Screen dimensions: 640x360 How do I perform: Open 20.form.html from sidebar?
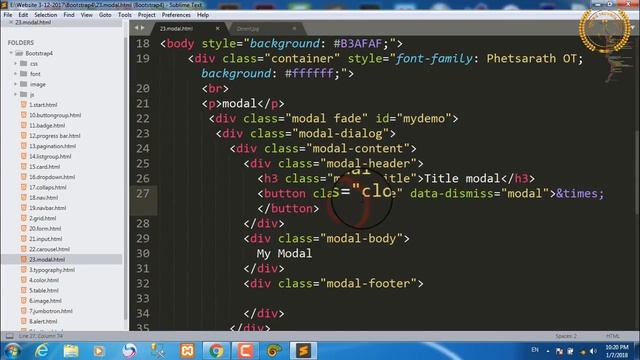(x=45, y=229)
